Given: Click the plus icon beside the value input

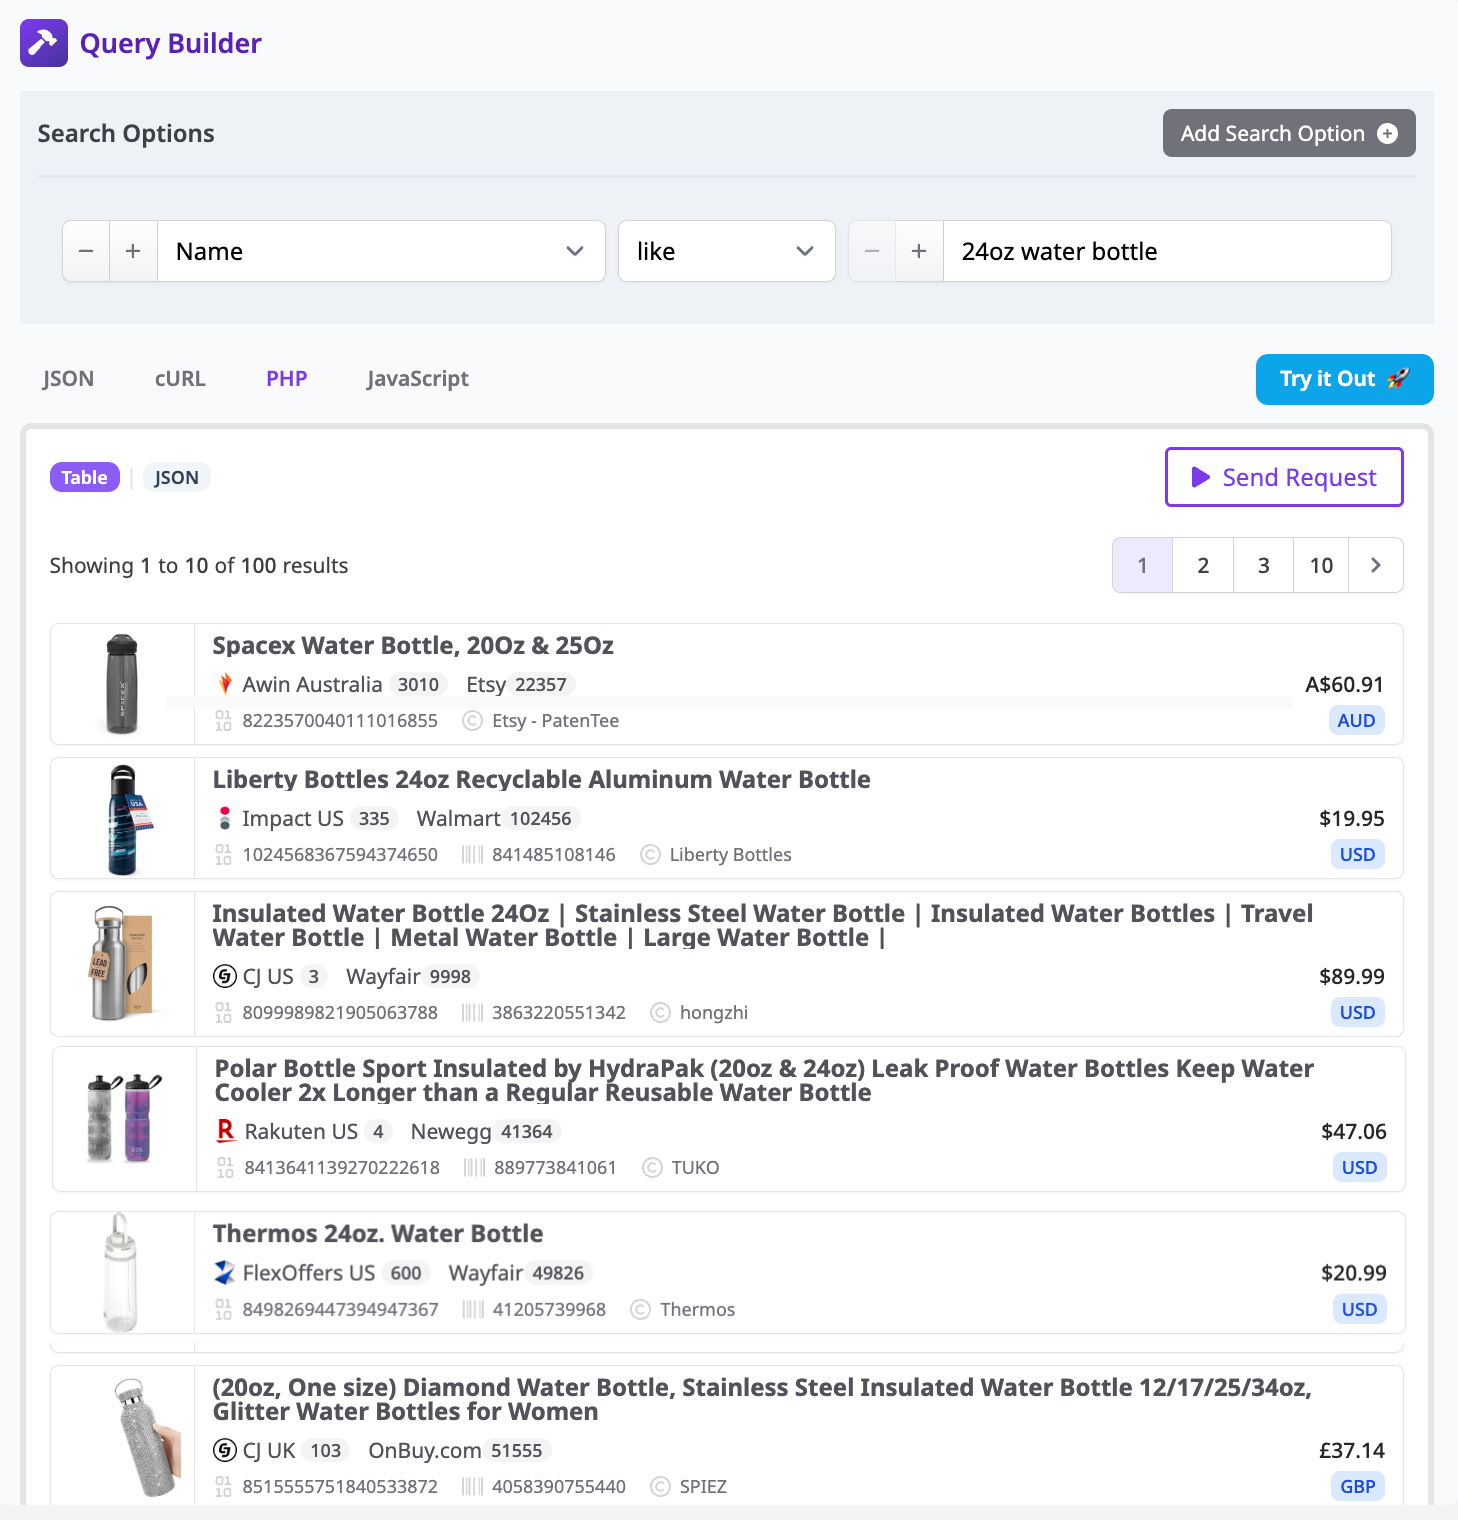Looking at the screenshot, I should tap(919, 251).
